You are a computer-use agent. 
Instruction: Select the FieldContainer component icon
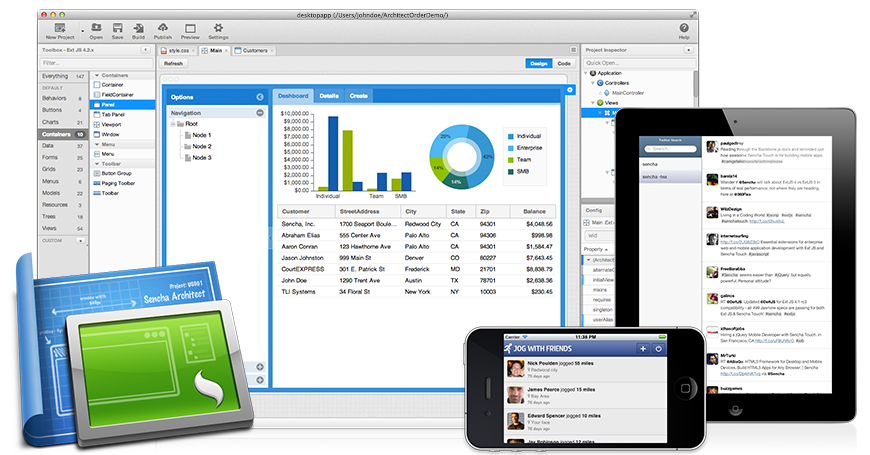[x=97, y=95]
